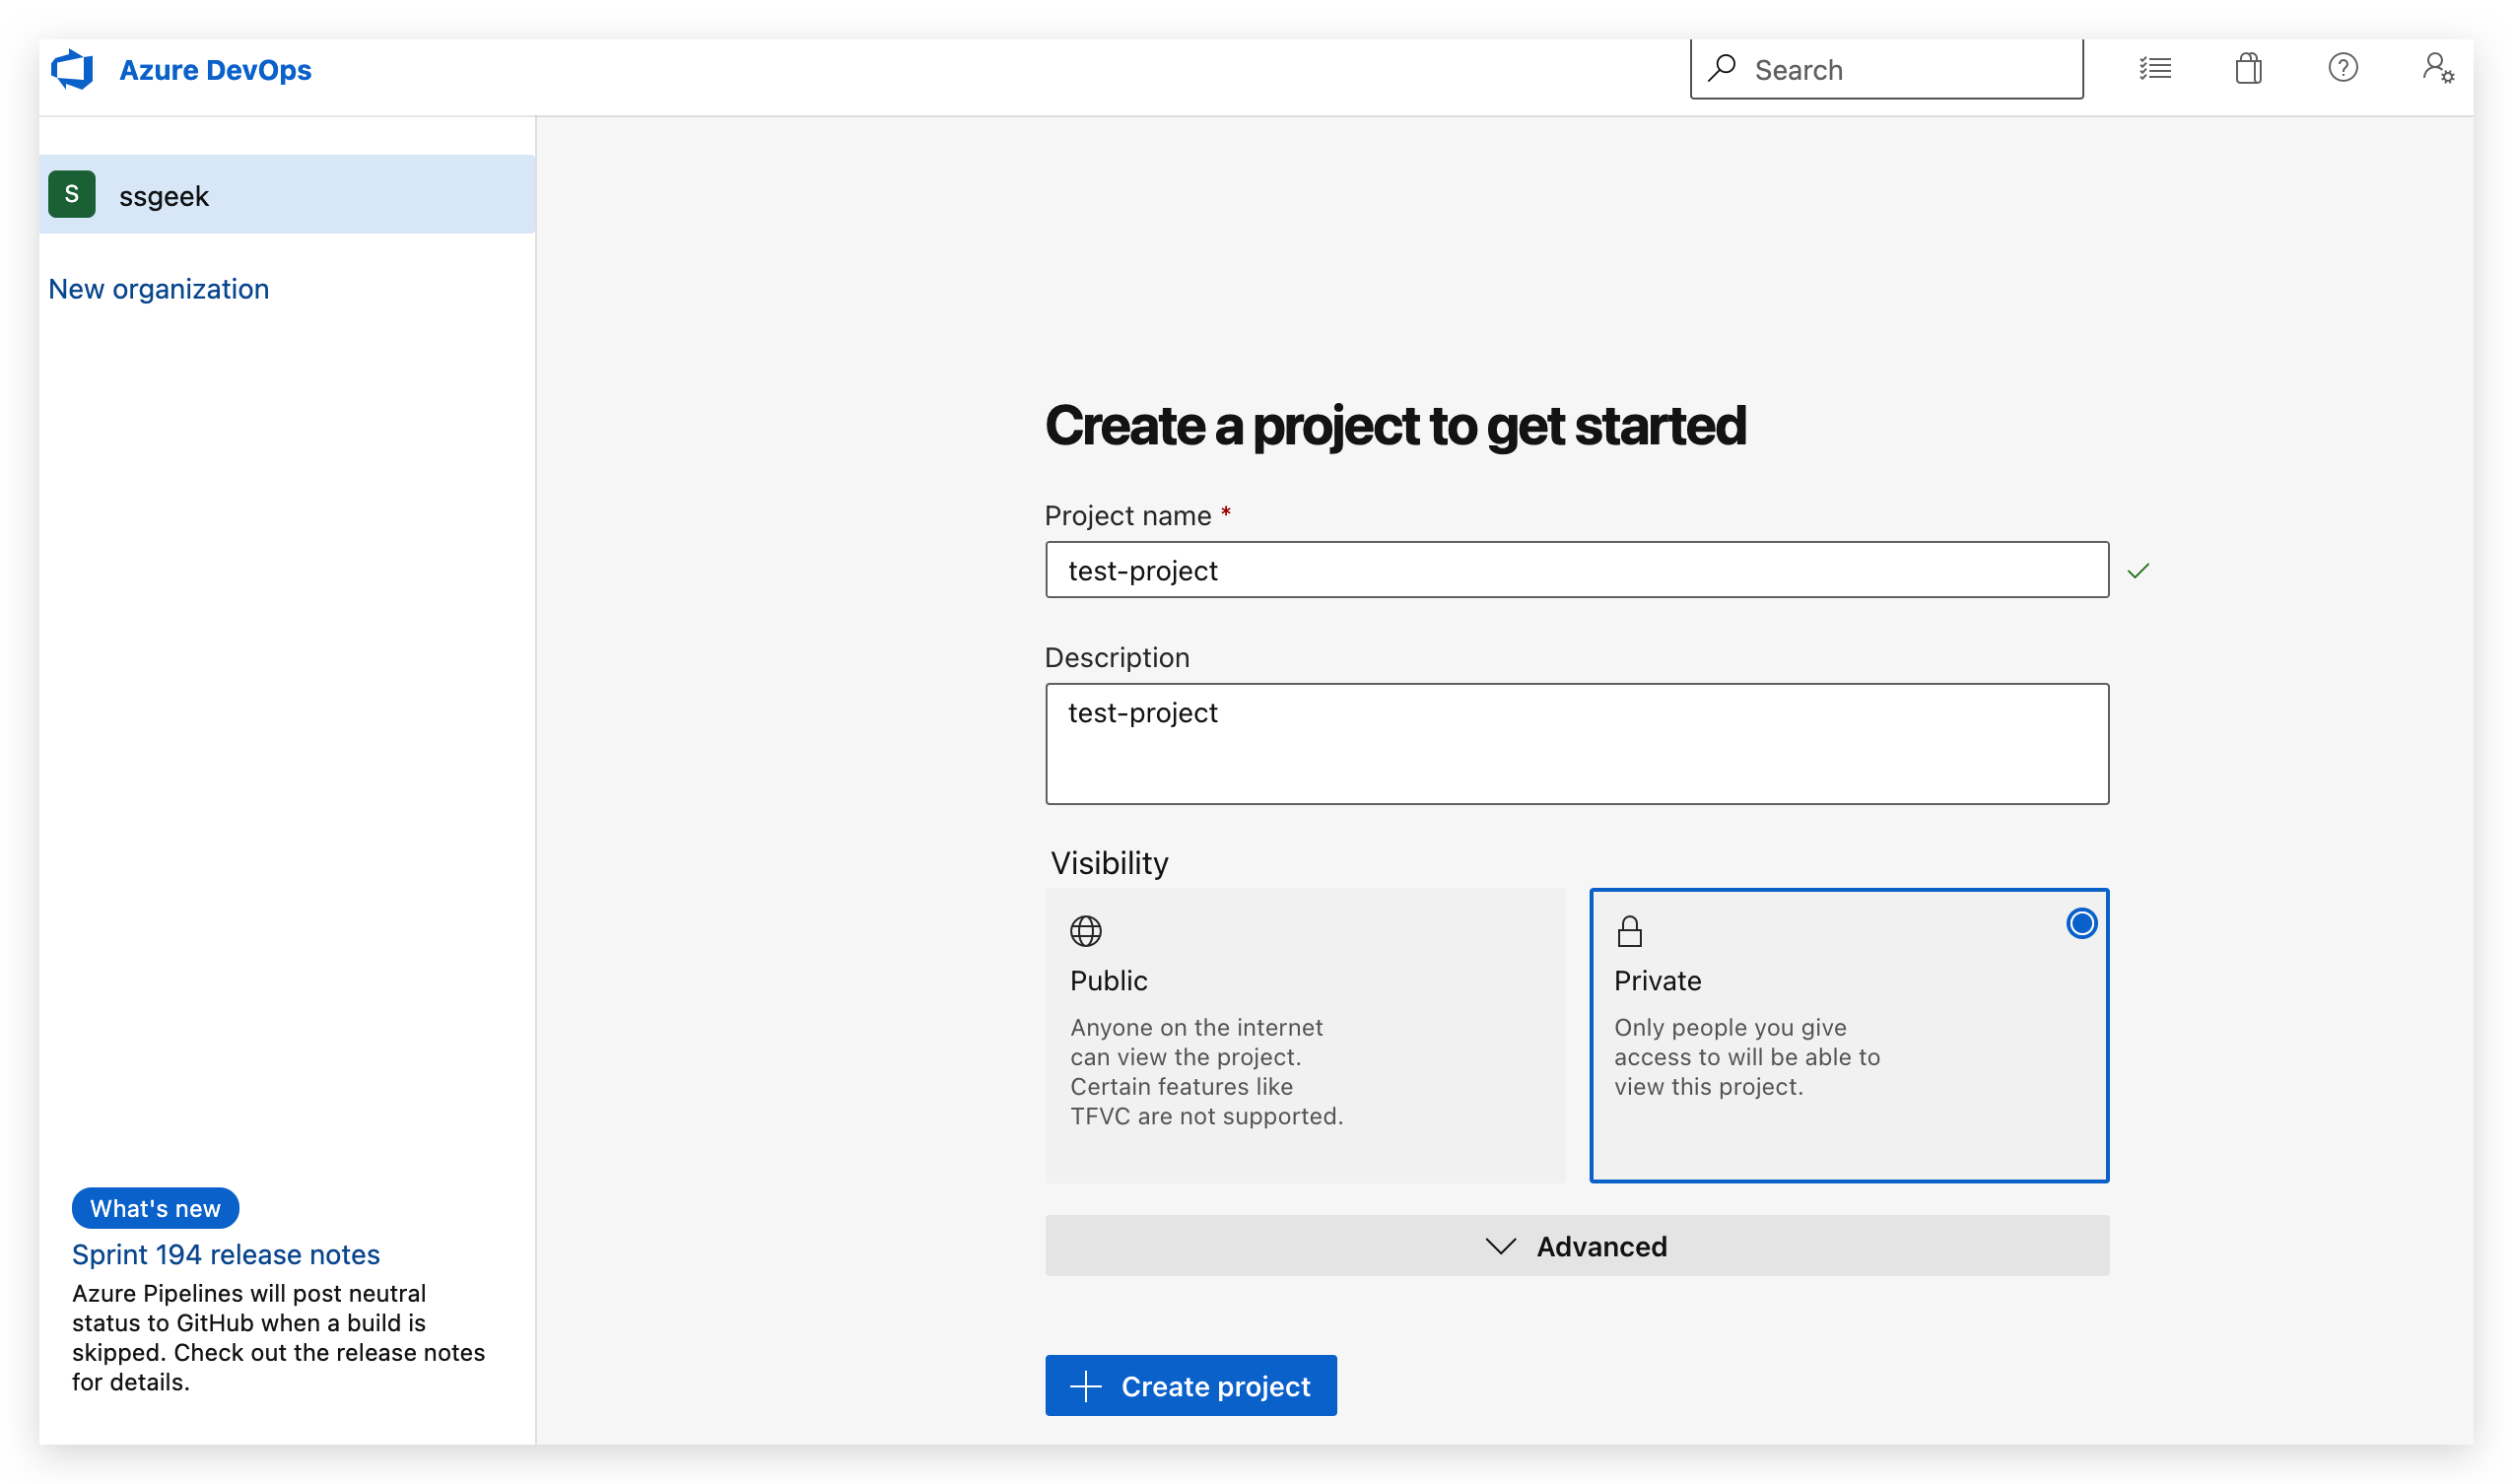Image resolution: width=2513 pixels, height=1484 pixels.
Task: Click the 'Create a project to get started' heading
Action: pyautogui.click(x=1395, y=425)
